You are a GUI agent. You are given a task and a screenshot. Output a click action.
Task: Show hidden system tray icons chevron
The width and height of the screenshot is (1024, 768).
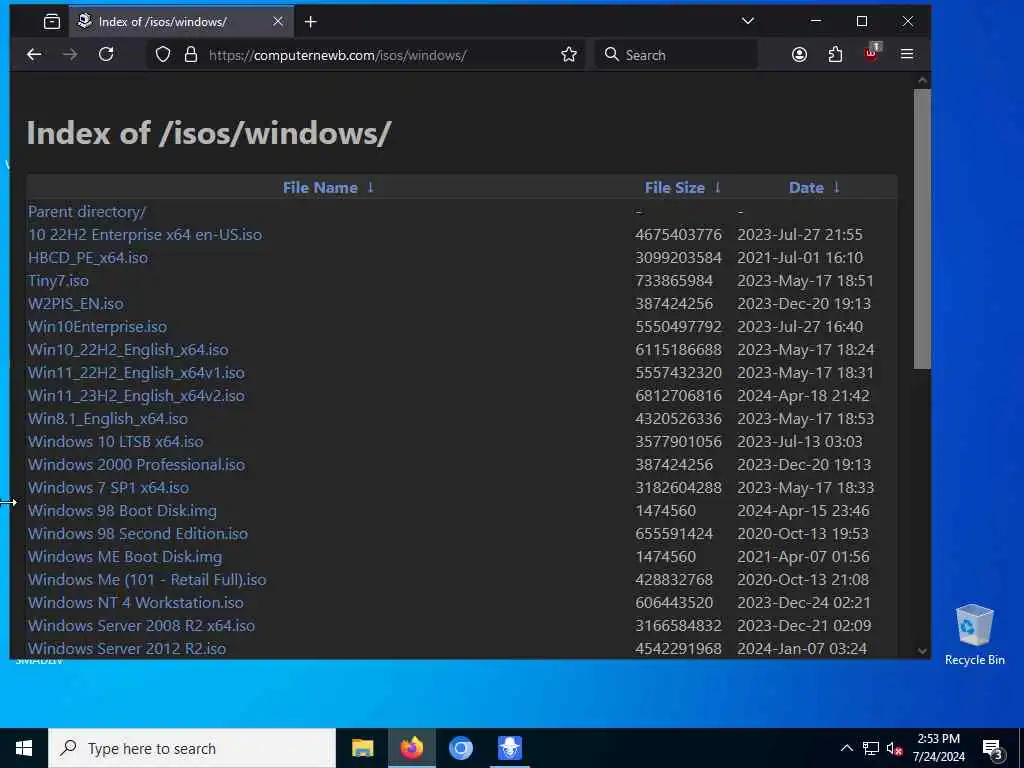click(x=846, y=748)
